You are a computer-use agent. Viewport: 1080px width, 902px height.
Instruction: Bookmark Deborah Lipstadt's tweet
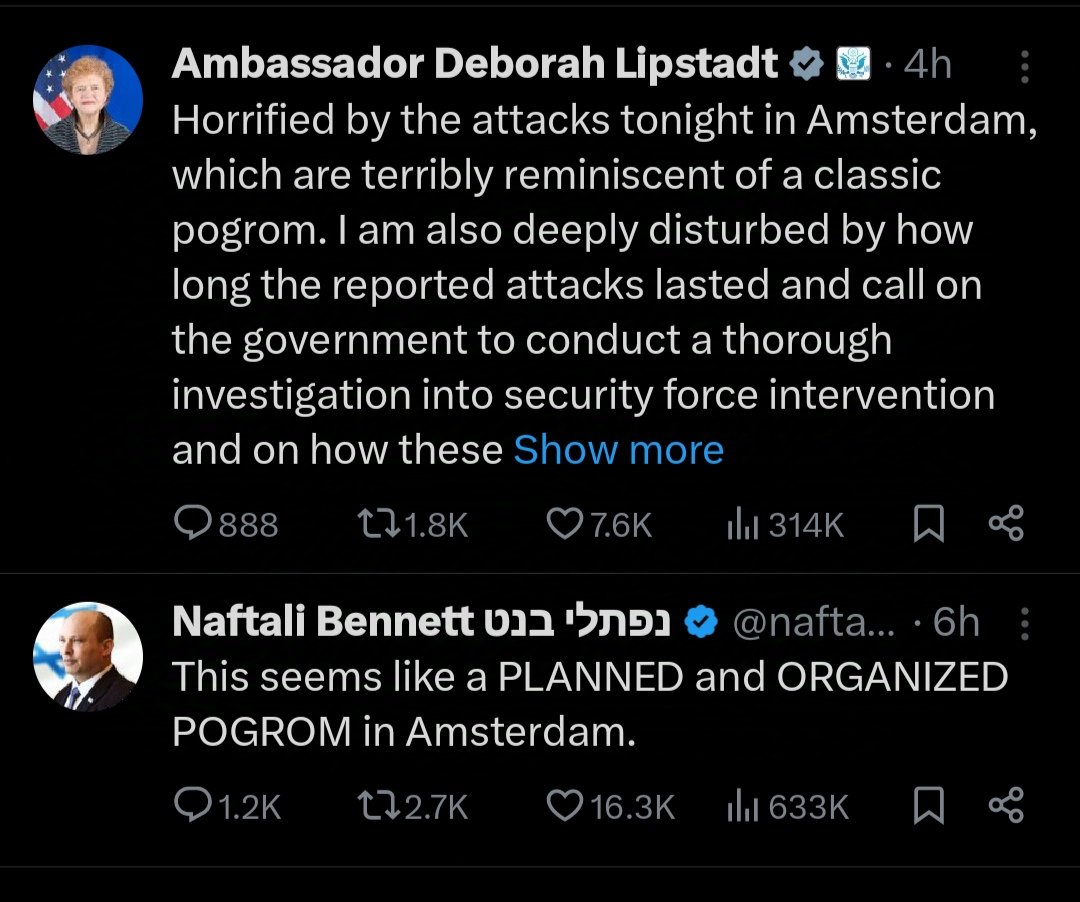coord(929,524)
